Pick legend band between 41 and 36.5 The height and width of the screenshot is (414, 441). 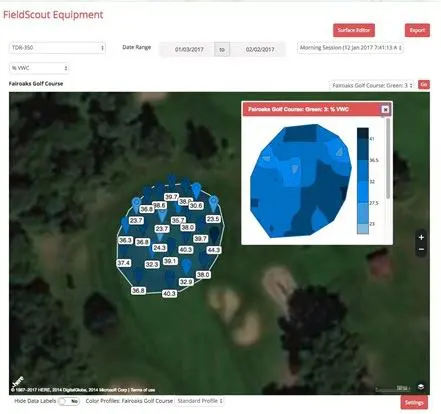point(363,149)
